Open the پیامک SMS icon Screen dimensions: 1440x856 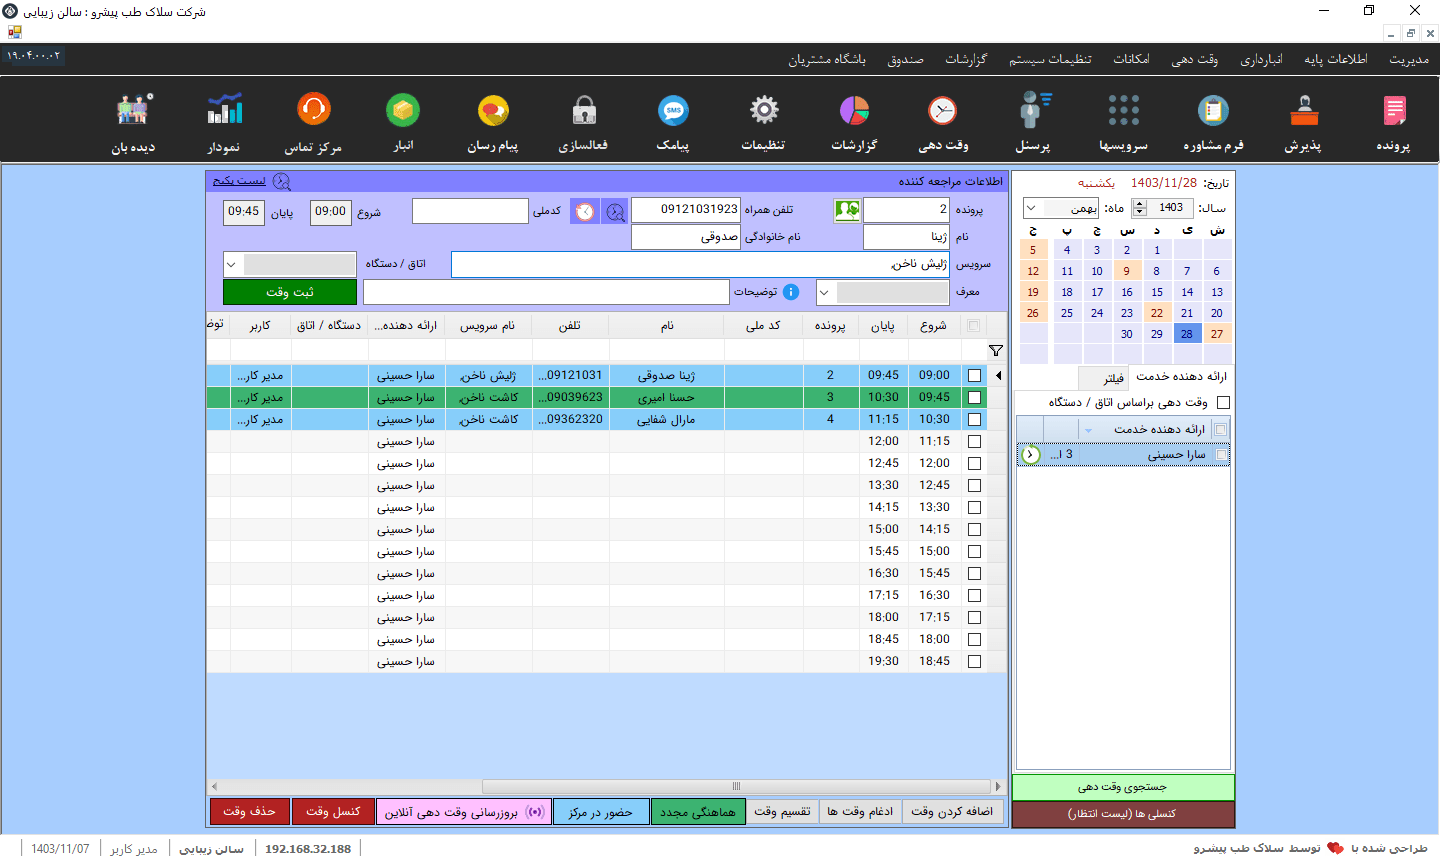pos(674,111)
